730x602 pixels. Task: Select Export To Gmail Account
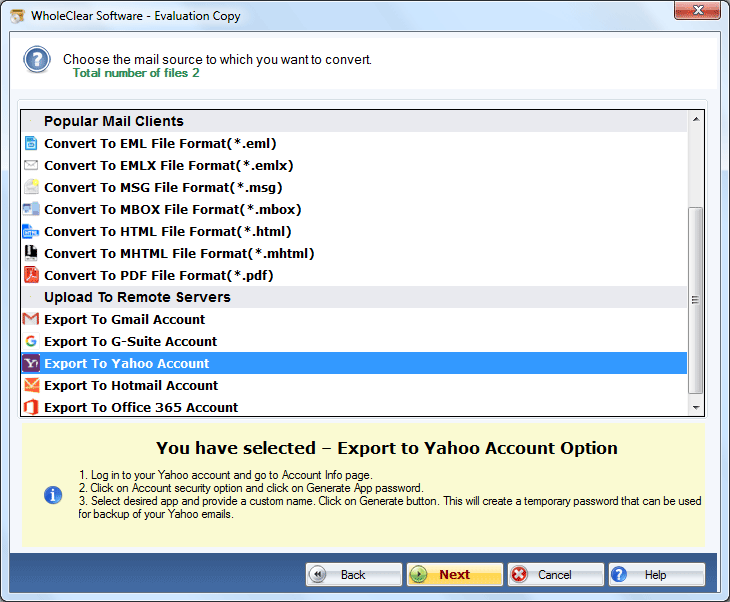tap(354, 319)
